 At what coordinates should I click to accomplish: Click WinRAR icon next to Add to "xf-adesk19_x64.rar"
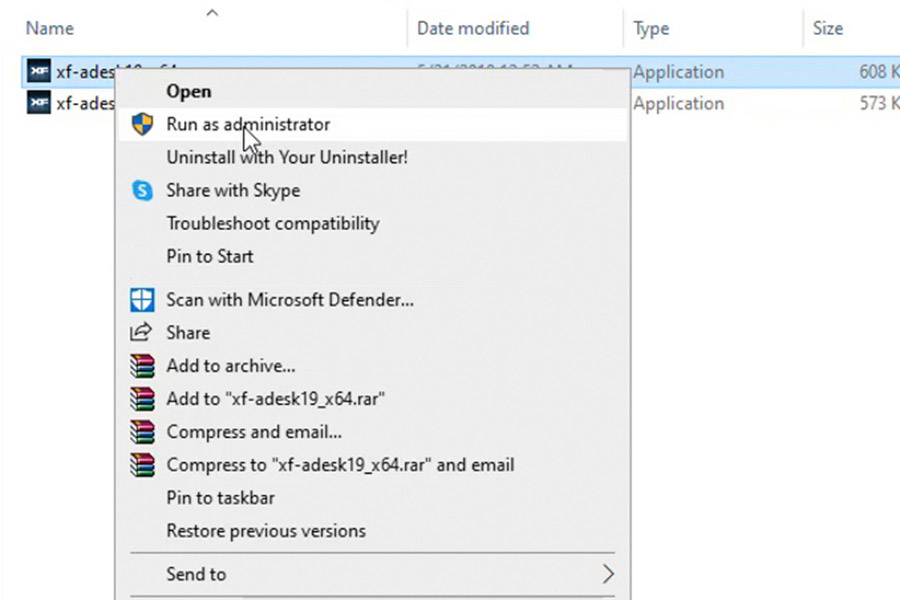tap(142, 398)
